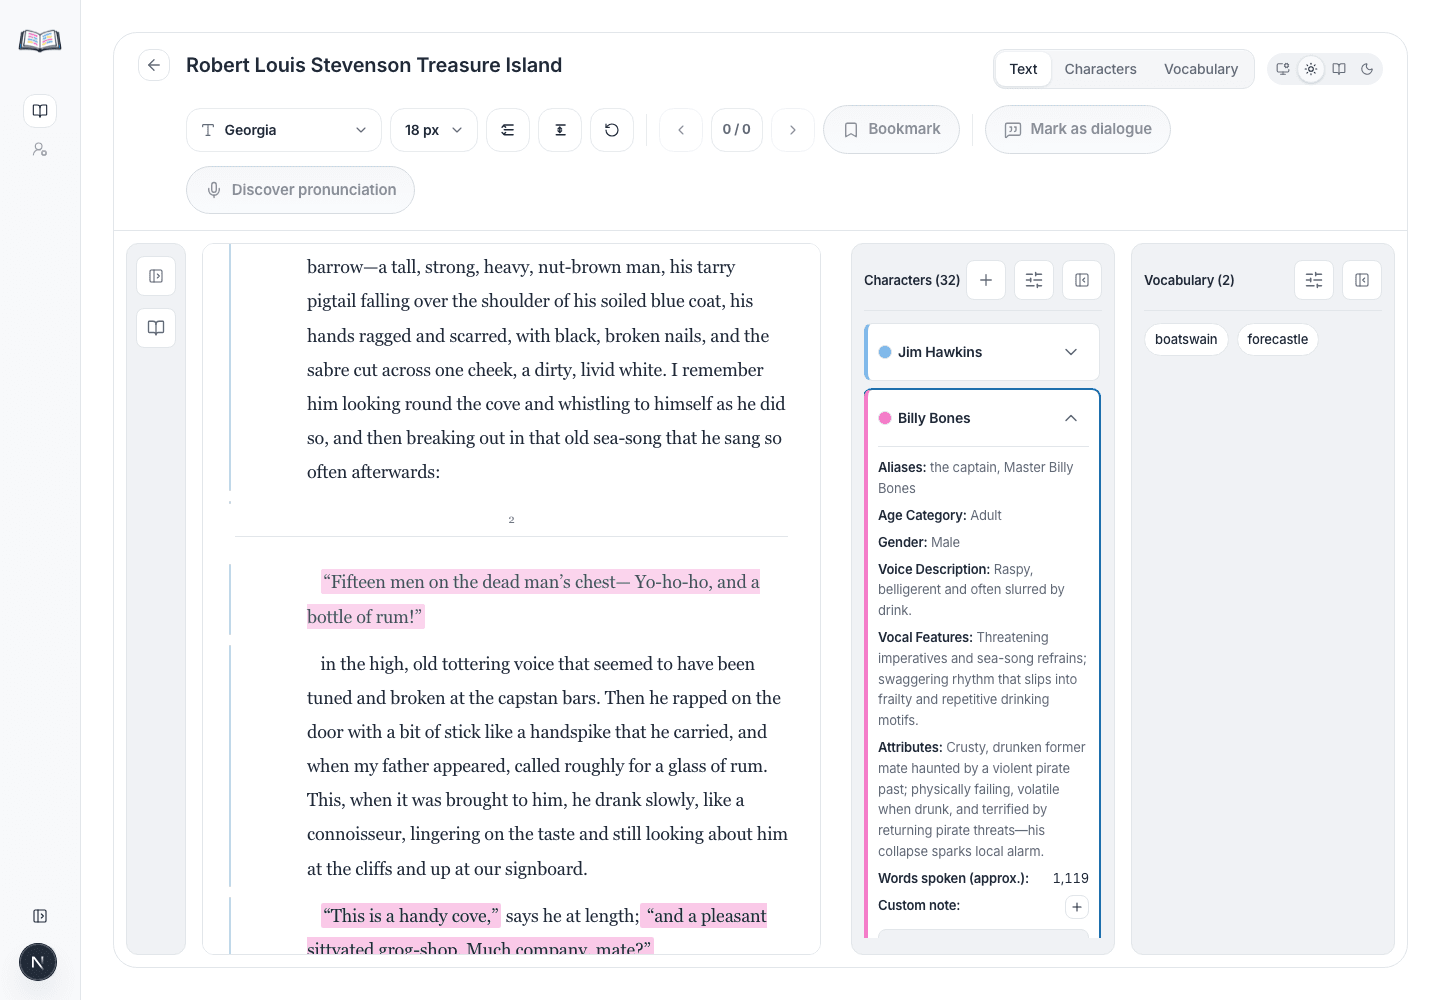The height and width of the screenshot is (1000, 1440).
Task: Open the reading view book icon in left panel
Action: click(156, 328)
